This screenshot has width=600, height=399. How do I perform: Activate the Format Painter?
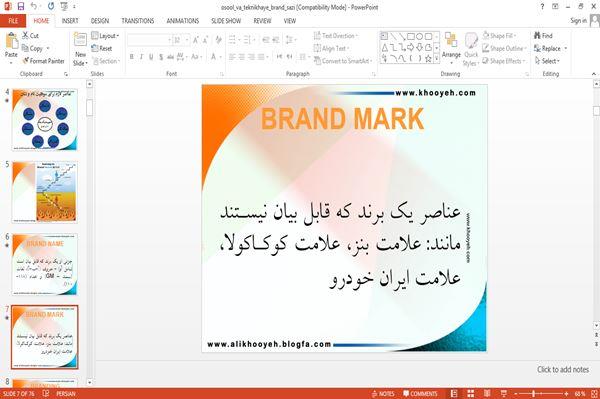[43, 61]
